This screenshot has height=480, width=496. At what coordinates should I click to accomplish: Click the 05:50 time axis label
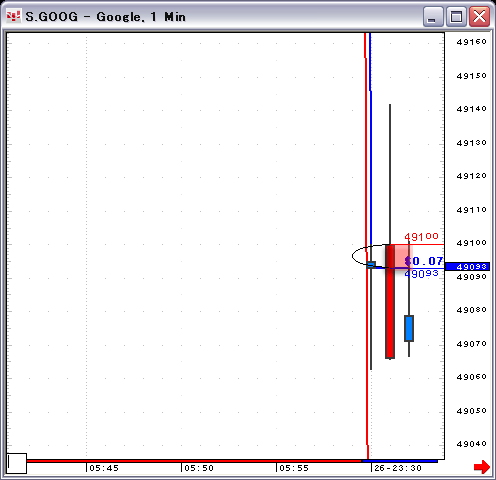click(199, 468)
